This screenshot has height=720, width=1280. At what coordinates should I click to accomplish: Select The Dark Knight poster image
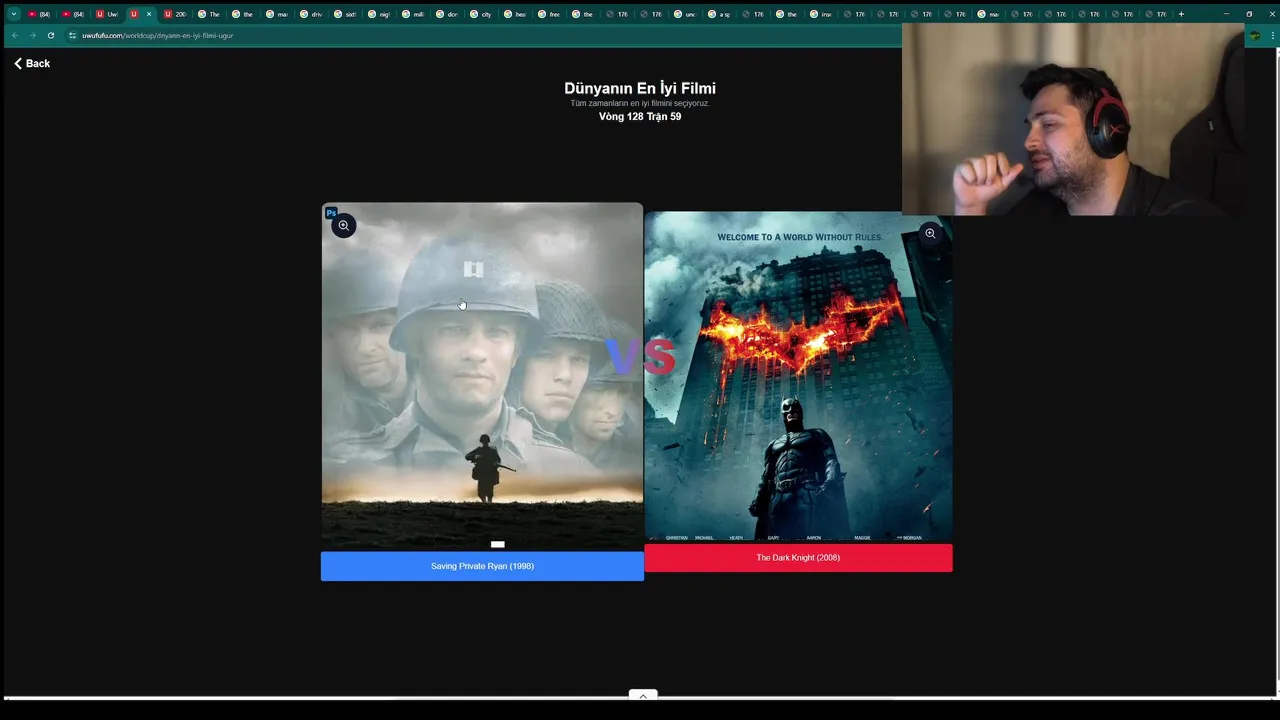coord(798,377)
